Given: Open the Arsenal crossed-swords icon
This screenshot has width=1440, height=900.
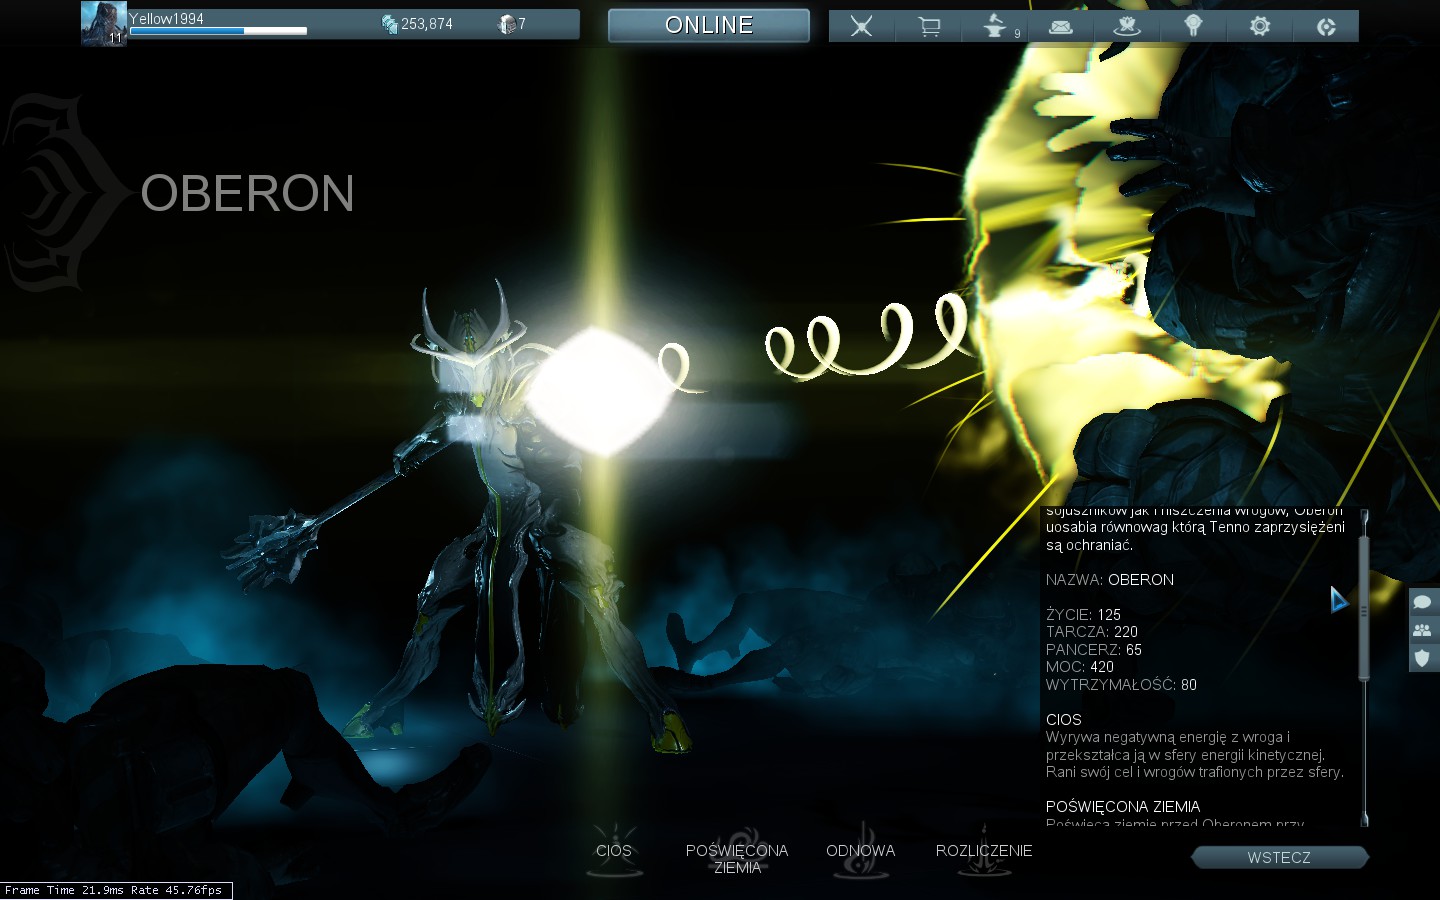Looking at the screenshot, I should [861, 26].
